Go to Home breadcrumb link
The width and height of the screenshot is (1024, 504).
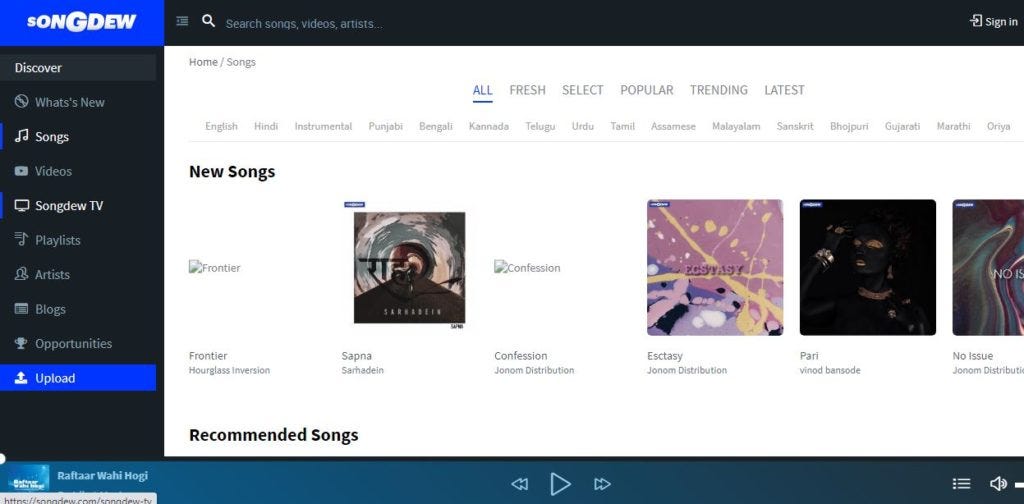point(203,62)
